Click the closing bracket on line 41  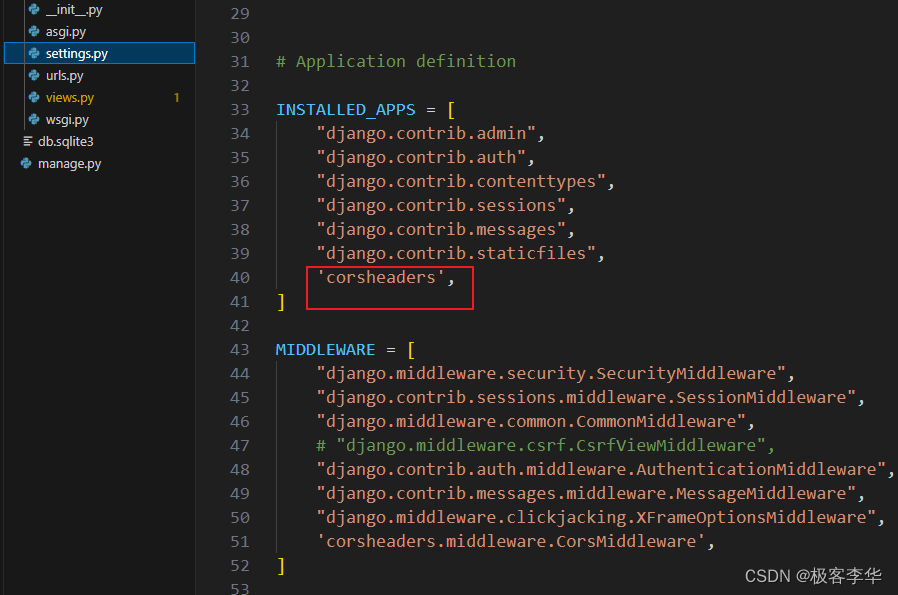281,302
